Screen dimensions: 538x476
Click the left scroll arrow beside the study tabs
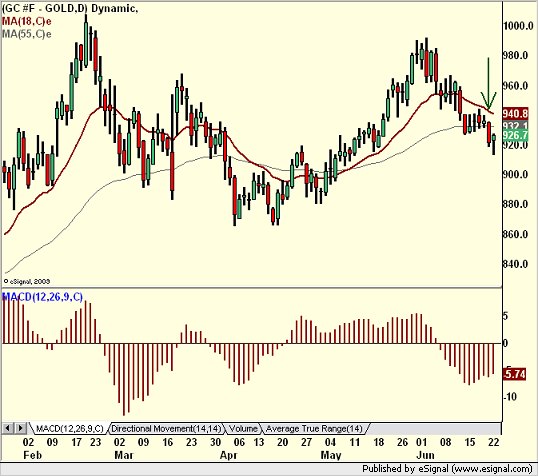tap(8, 428)
